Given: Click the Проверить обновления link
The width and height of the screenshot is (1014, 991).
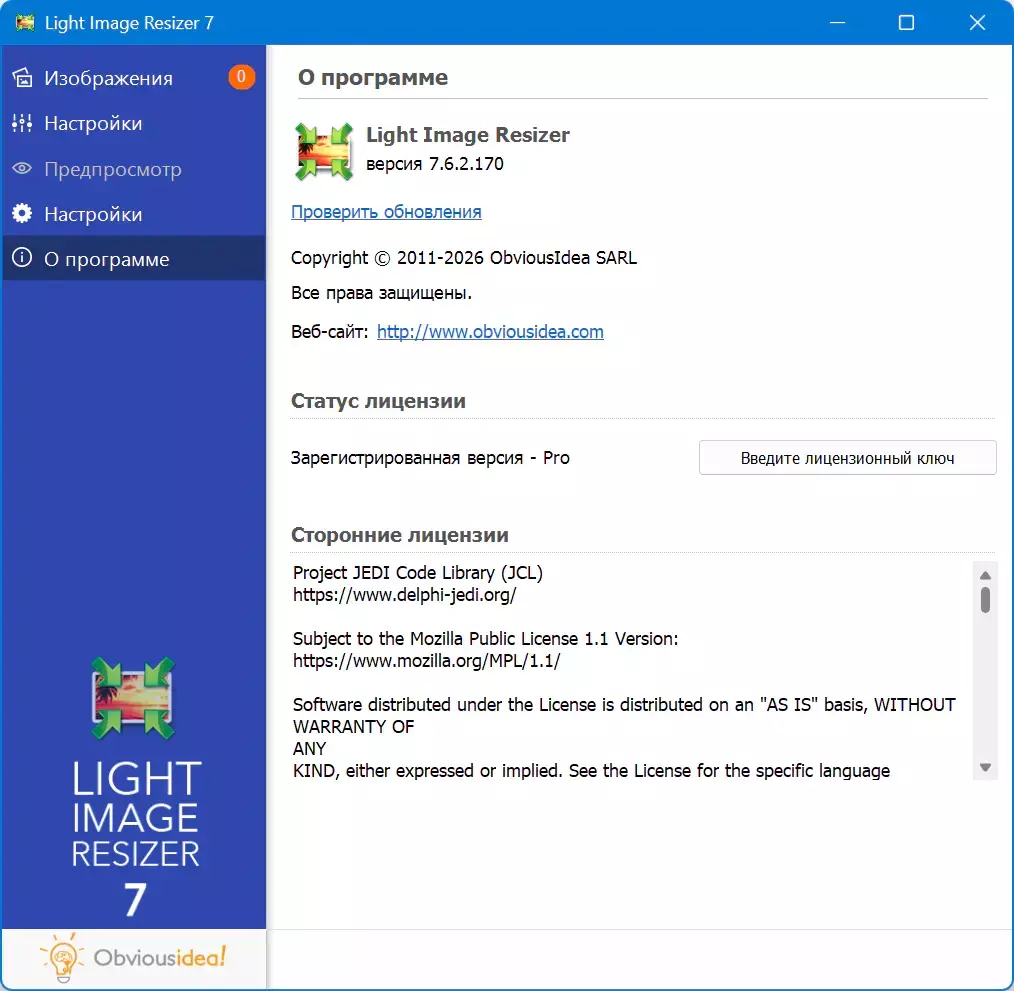Looking at the screenshot, I should click(x=386, y=212).
